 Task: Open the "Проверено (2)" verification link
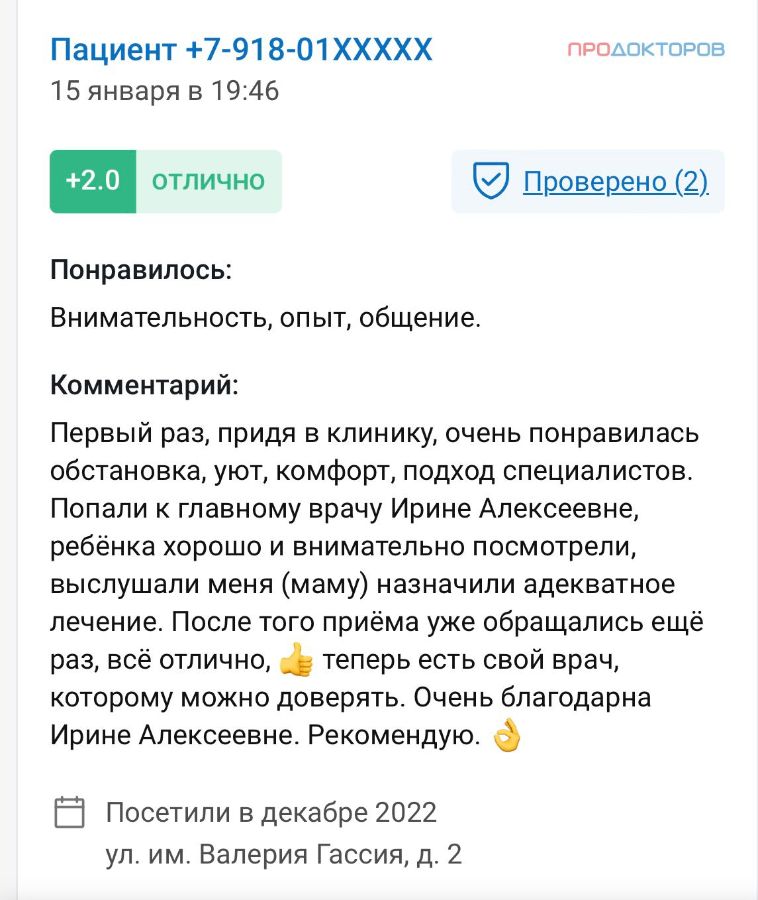[x=615, y=181]
